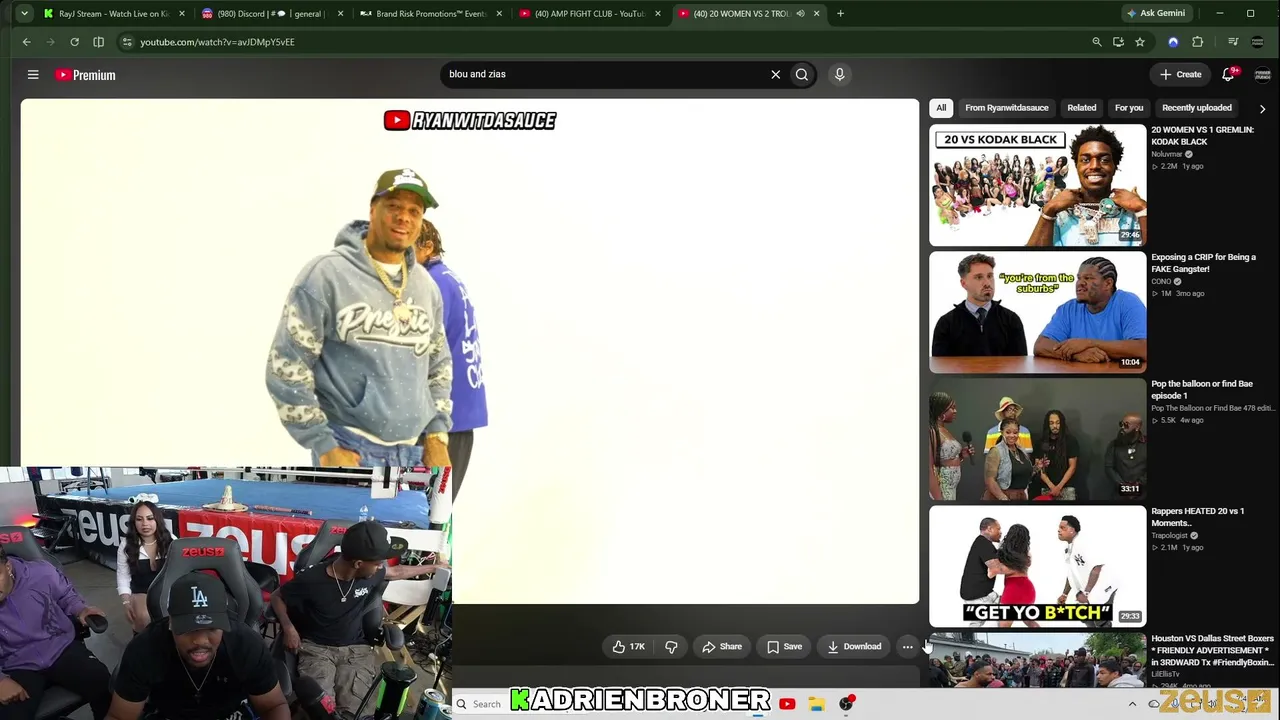Click the 20 VS KODAK BLACK thumbnail

pos(1038,185)
